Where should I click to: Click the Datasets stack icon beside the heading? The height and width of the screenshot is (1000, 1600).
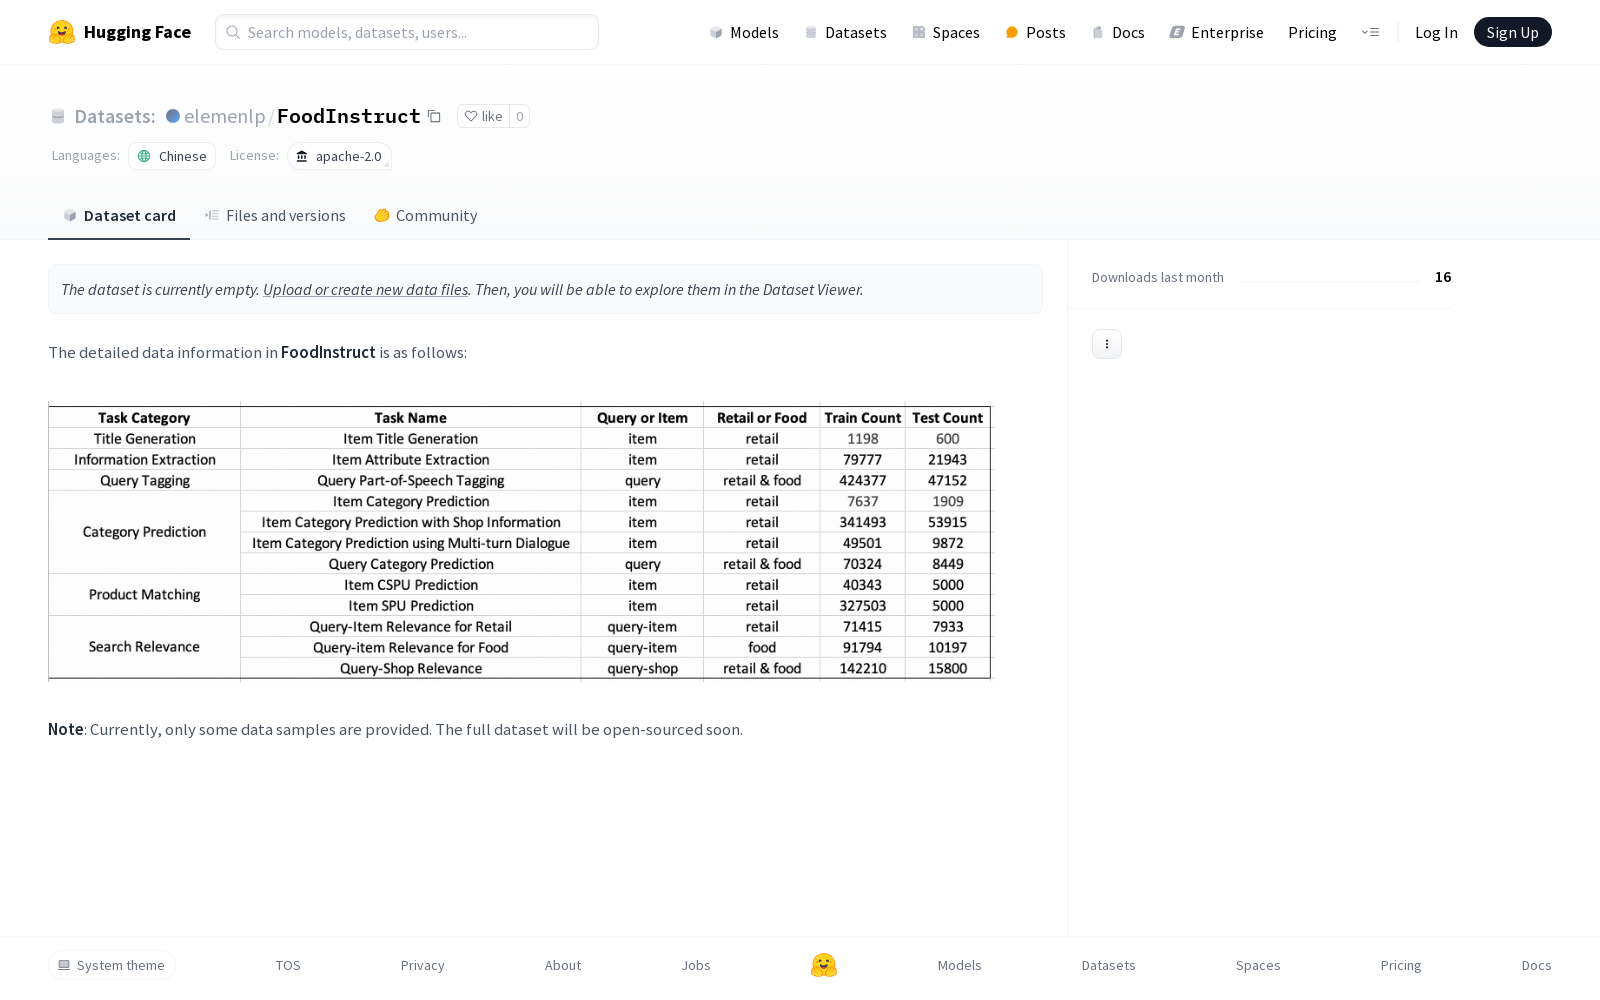click(58, 116)
